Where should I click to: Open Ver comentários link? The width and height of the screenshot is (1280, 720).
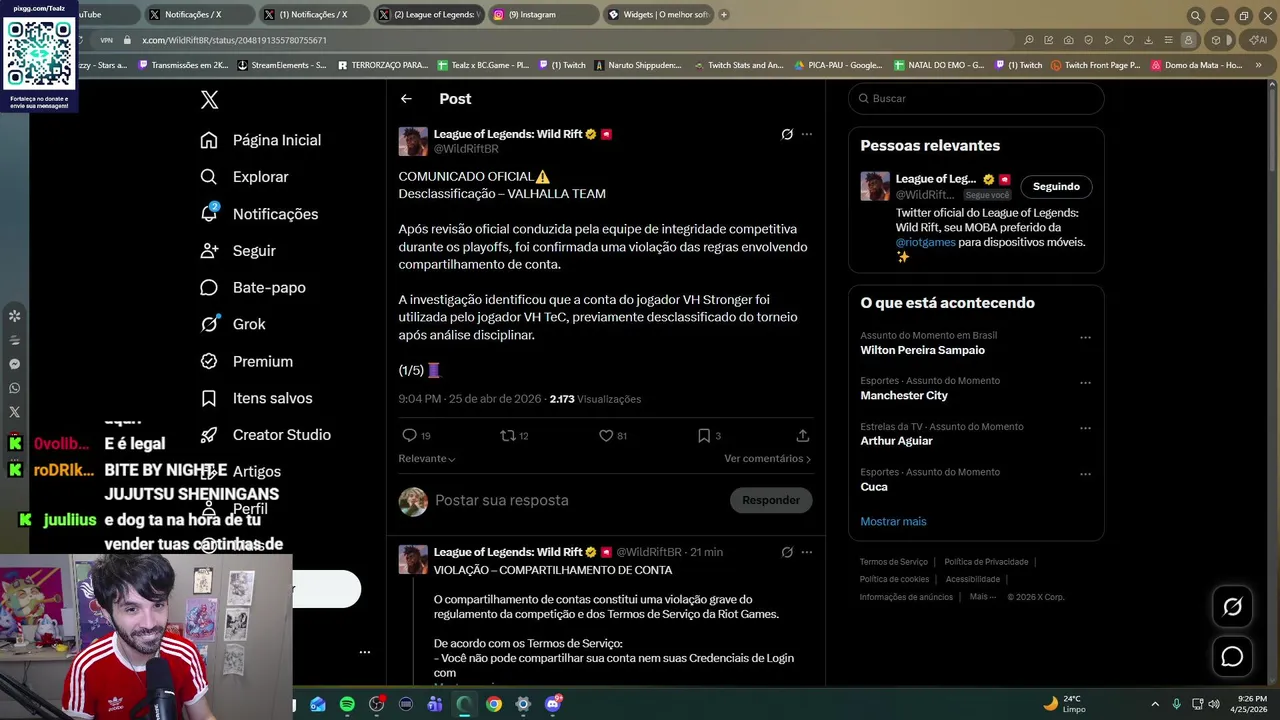pyautogui.click(x=767, y=459)
